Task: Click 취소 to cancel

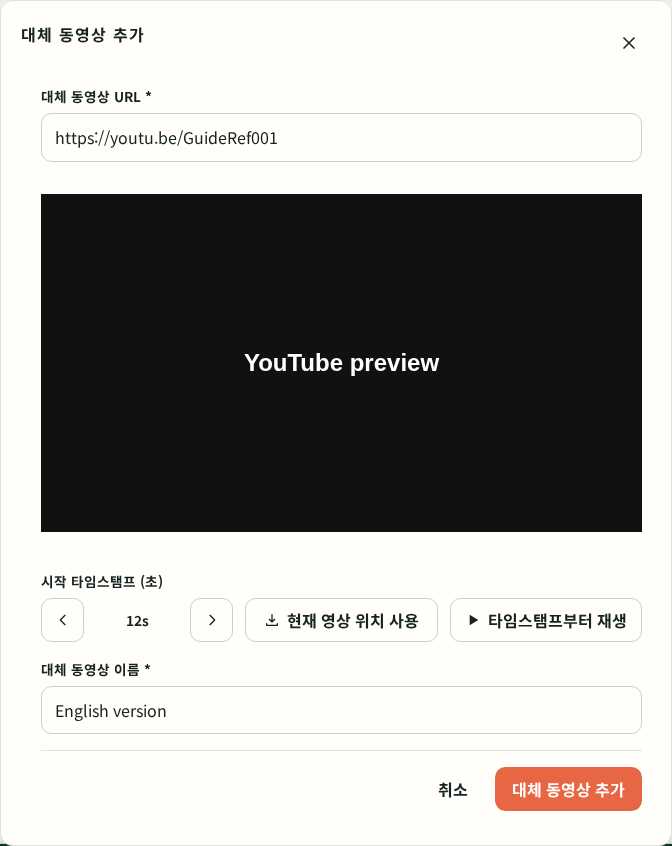Action: tap(452, 790)
